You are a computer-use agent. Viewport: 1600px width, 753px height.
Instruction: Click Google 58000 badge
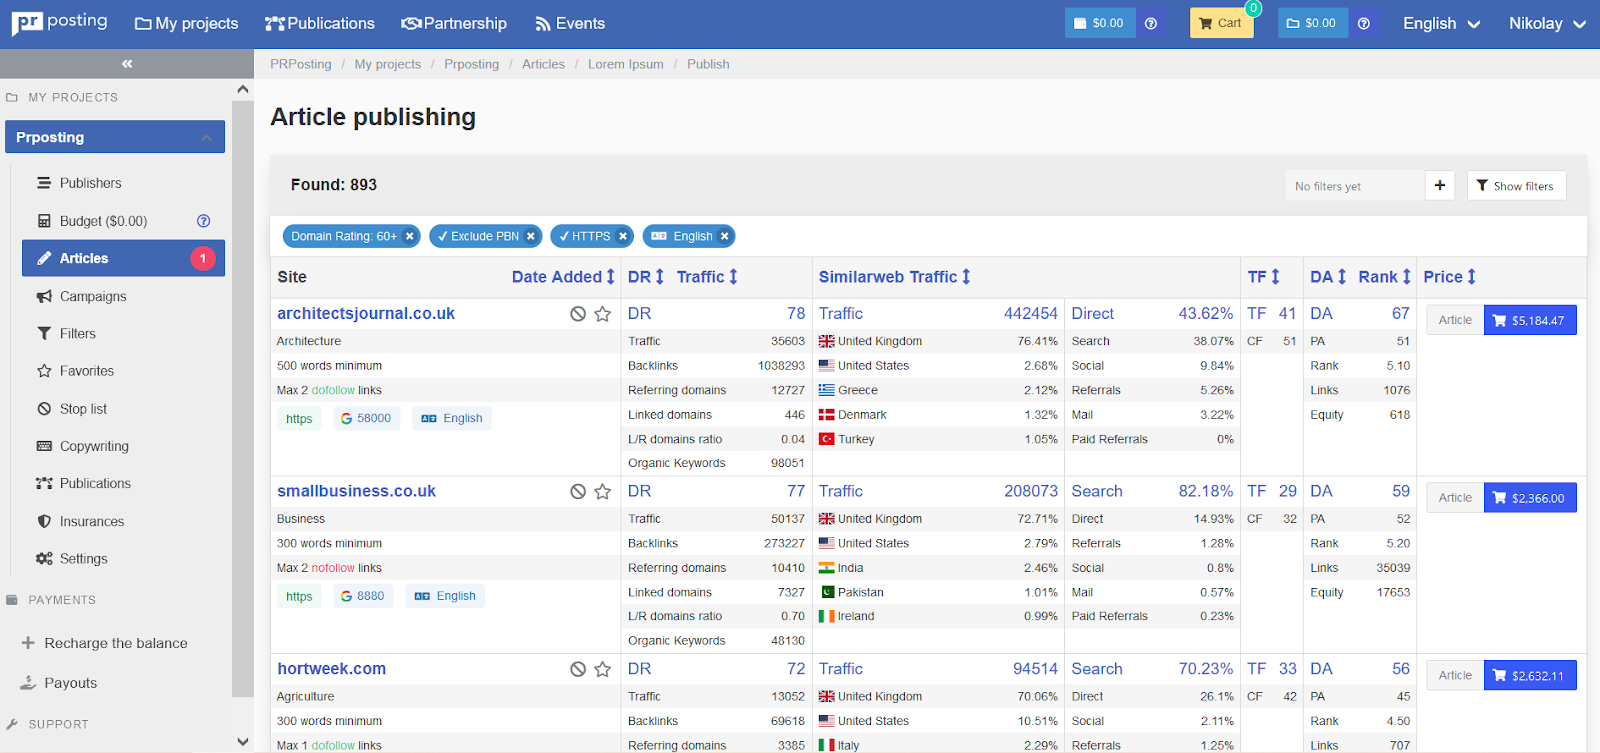click(366, 418)
